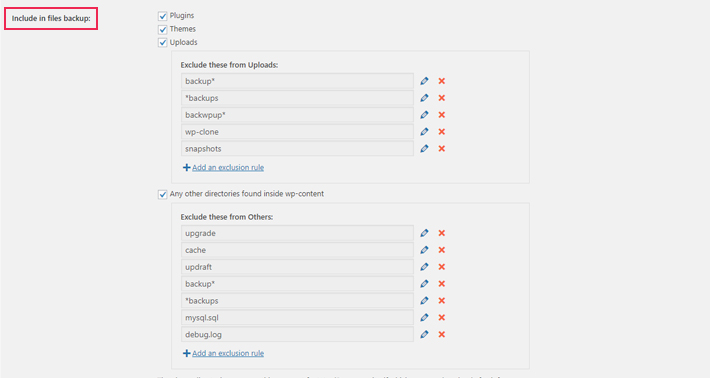The height and width of the screenshot is (378, 710).
Task: Edit the backwpup* exclusion rule
Action: tap(424, 115)
